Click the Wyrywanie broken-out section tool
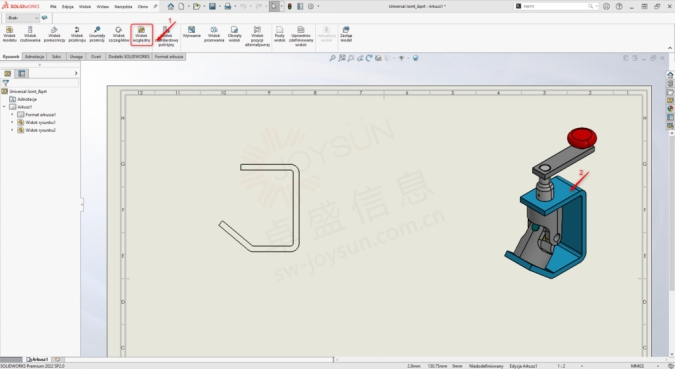 (x=192, y=33)
